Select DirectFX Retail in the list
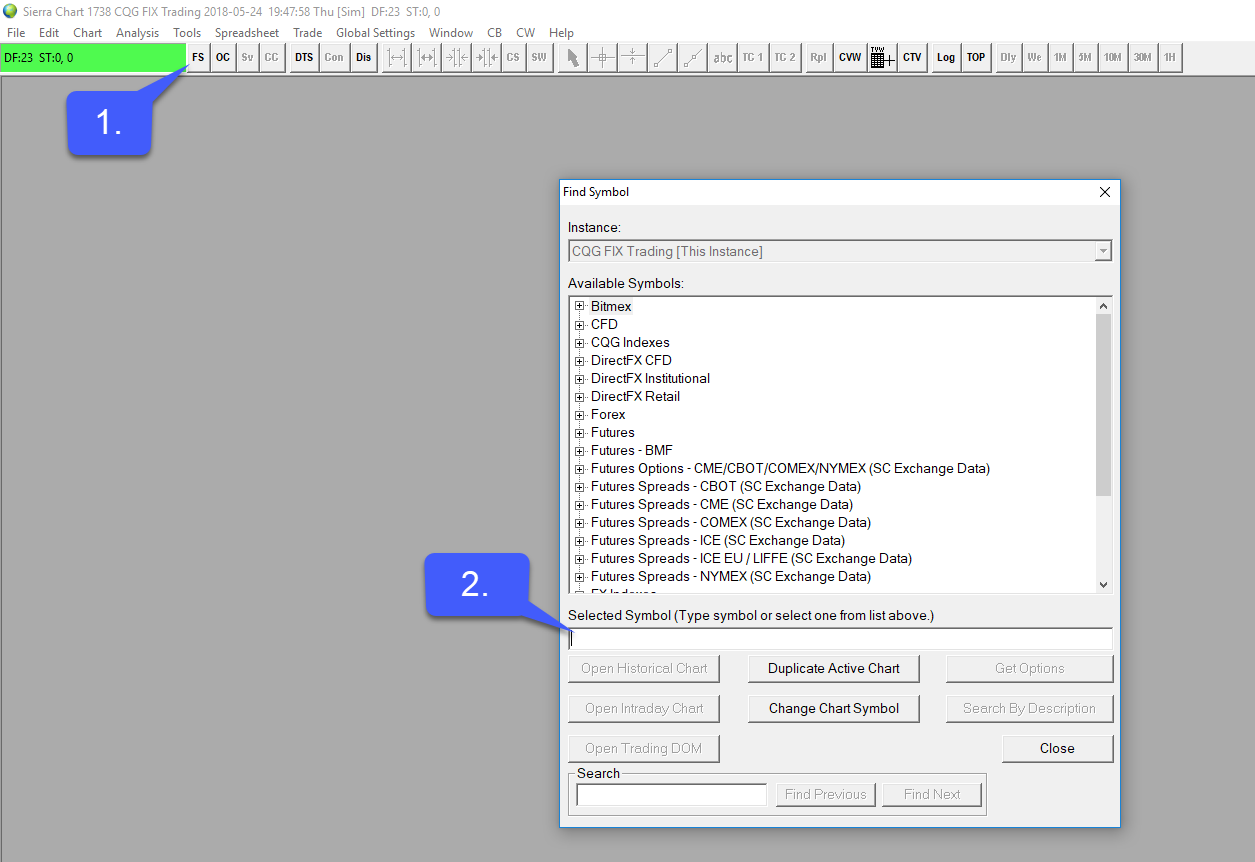1255x862 pixels. tap(635, 397)
